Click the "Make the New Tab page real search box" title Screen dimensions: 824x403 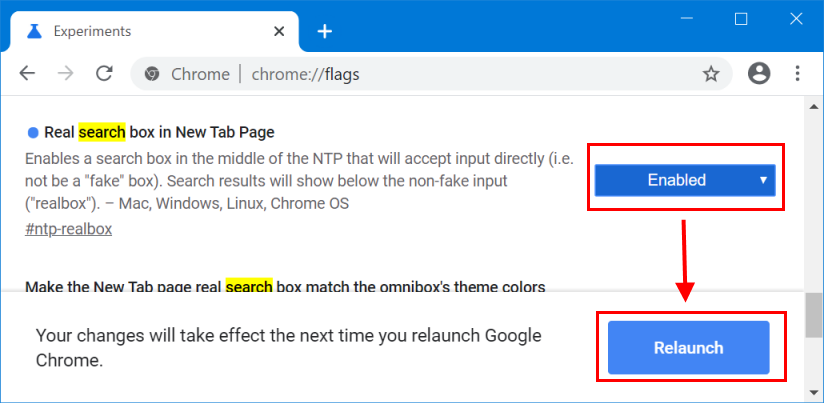(x=285, y=287)
